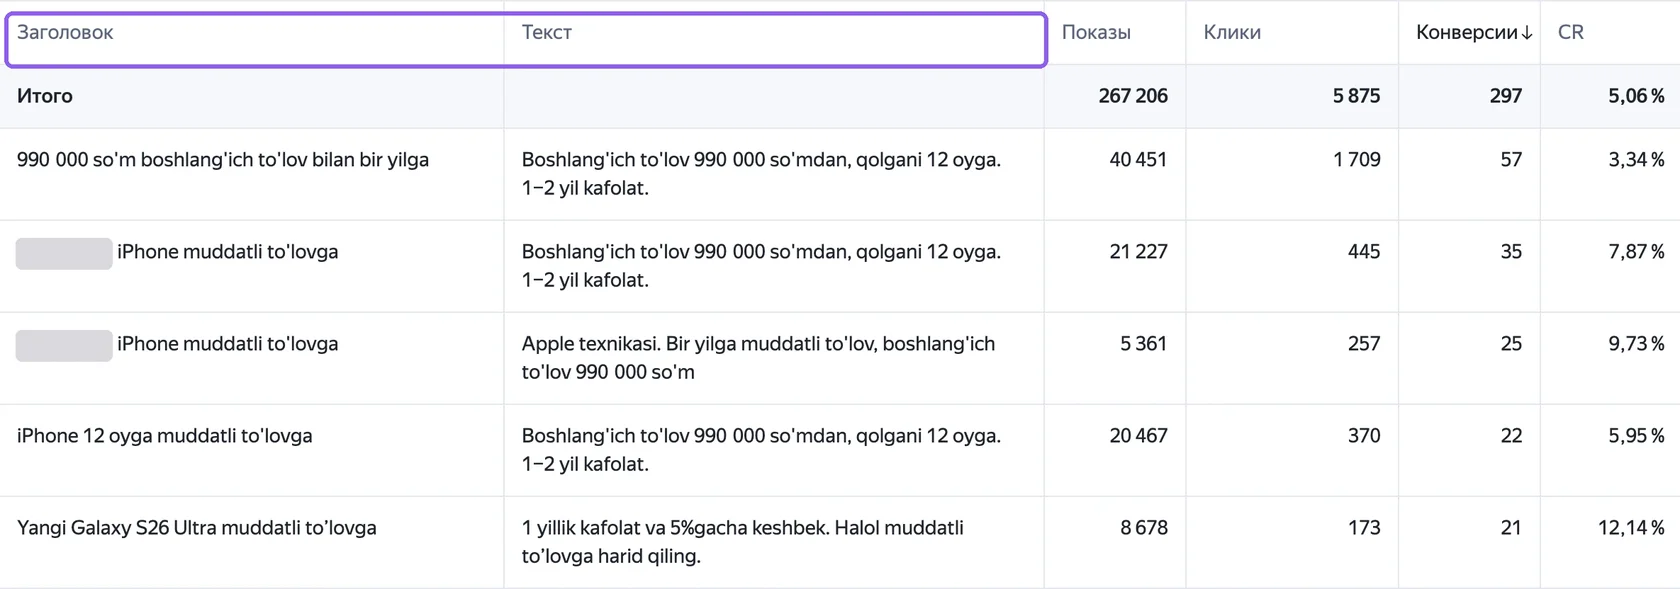Select impressions value 21 227

[1138, 252]
